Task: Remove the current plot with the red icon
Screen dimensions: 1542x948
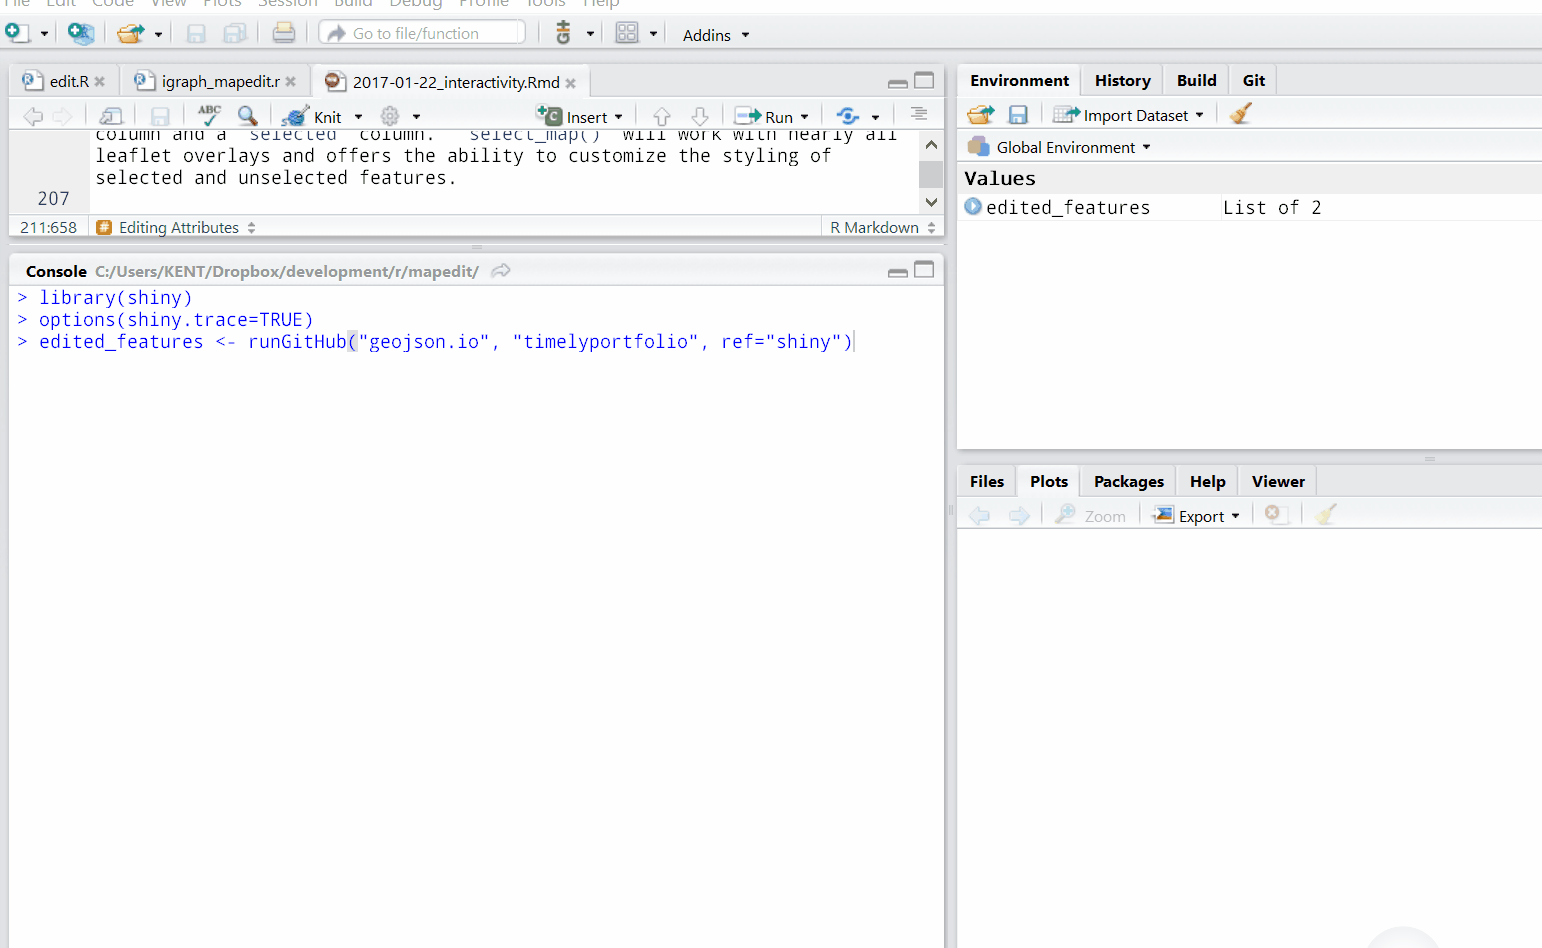Action: [1276, 515]
